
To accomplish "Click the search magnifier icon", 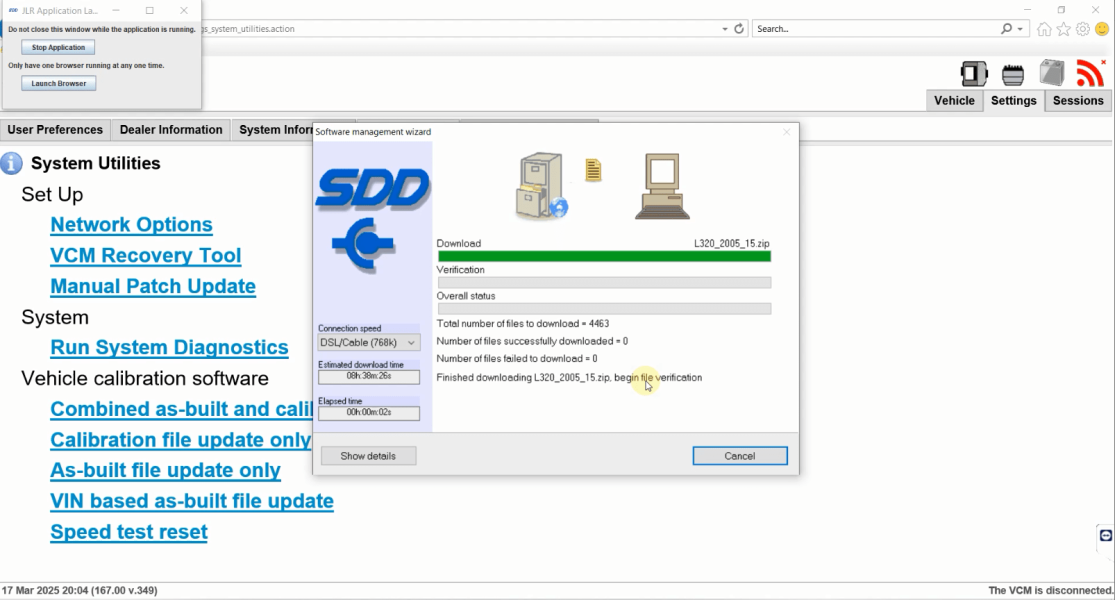I will pos(1006,29).
